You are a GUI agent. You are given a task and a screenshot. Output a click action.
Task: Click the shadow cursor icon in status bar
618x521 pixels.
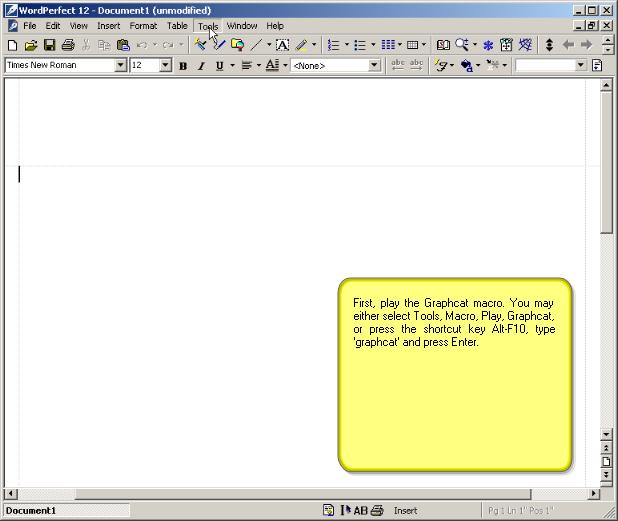pos(345,511)
